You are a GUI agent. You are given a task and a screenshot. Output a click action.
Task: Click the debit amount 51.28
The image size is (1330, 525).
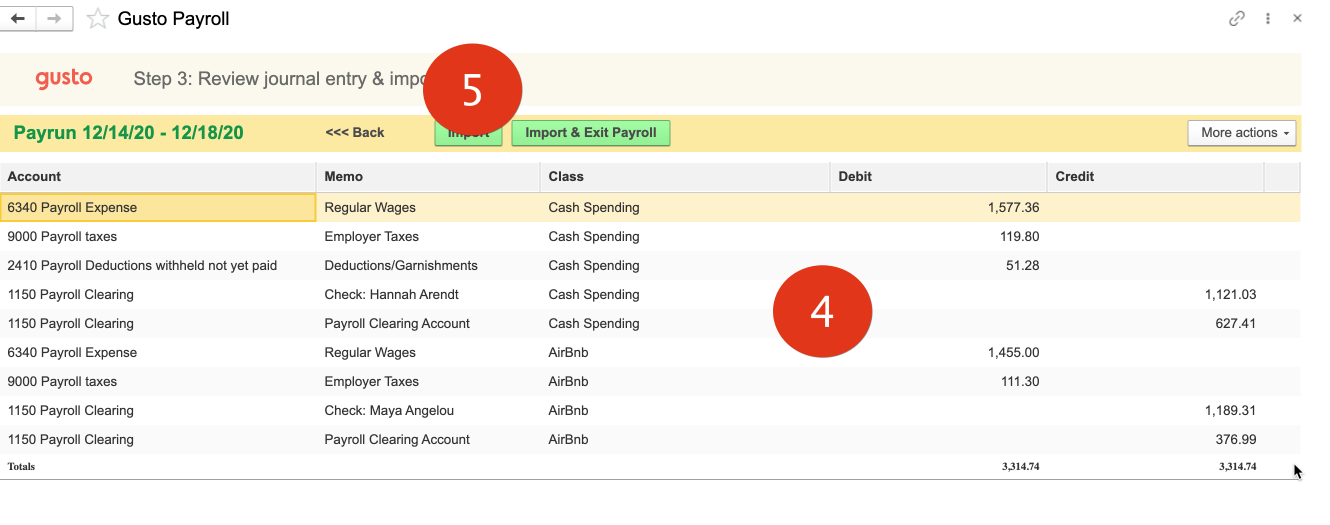(x=1023, y=265)
